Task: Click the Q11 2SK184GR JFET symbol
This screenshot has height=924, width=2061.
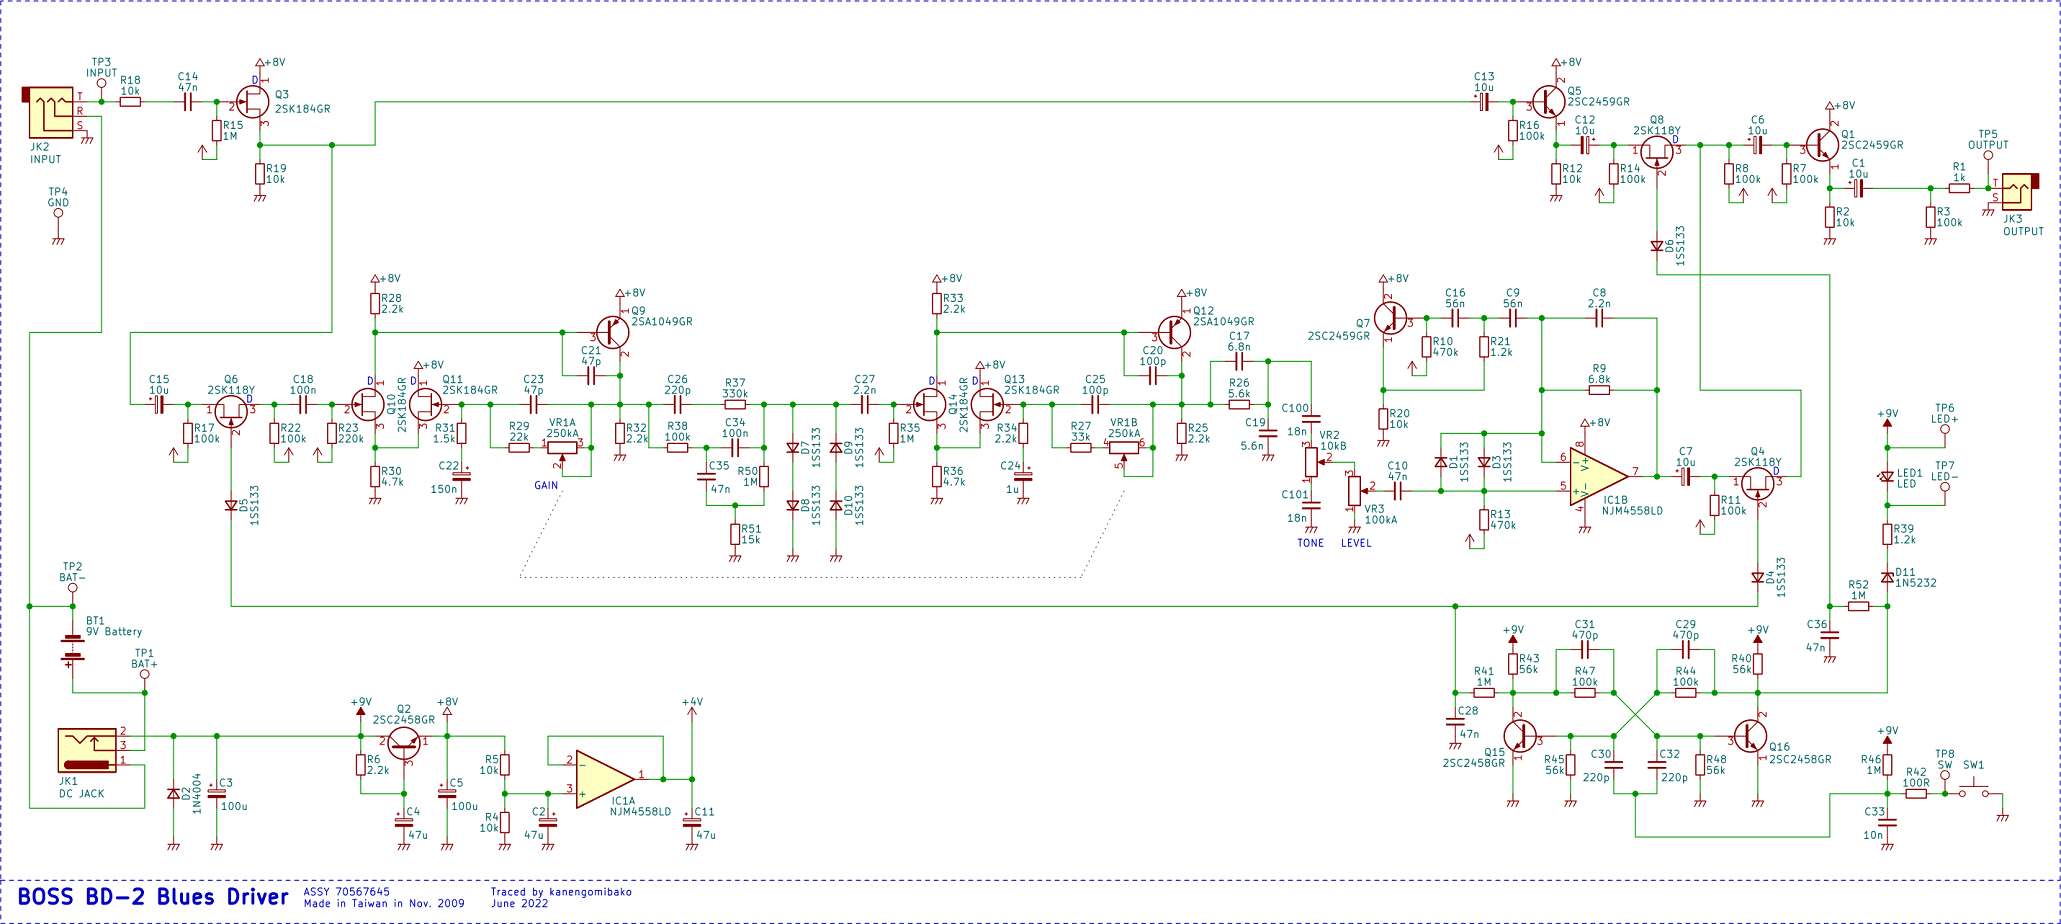Action: pyautogui.click(x=425, y=404)
